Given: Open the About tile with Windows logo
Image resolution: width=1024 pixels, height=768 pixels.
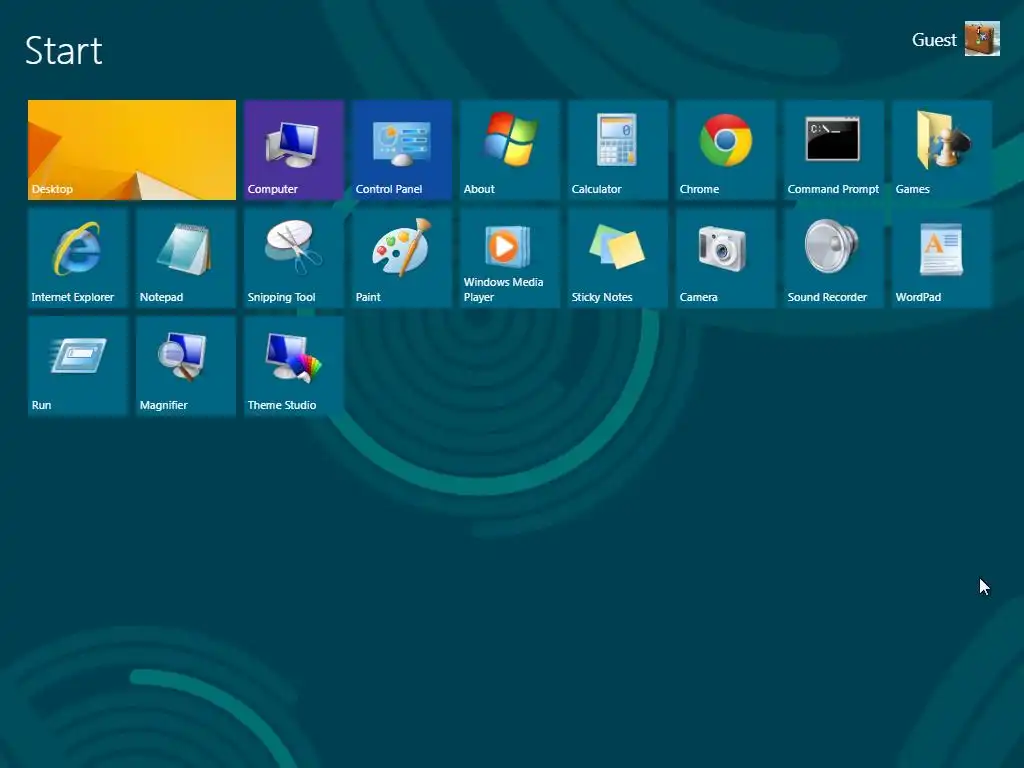Looking at the screenshot, I should point(510,150).
